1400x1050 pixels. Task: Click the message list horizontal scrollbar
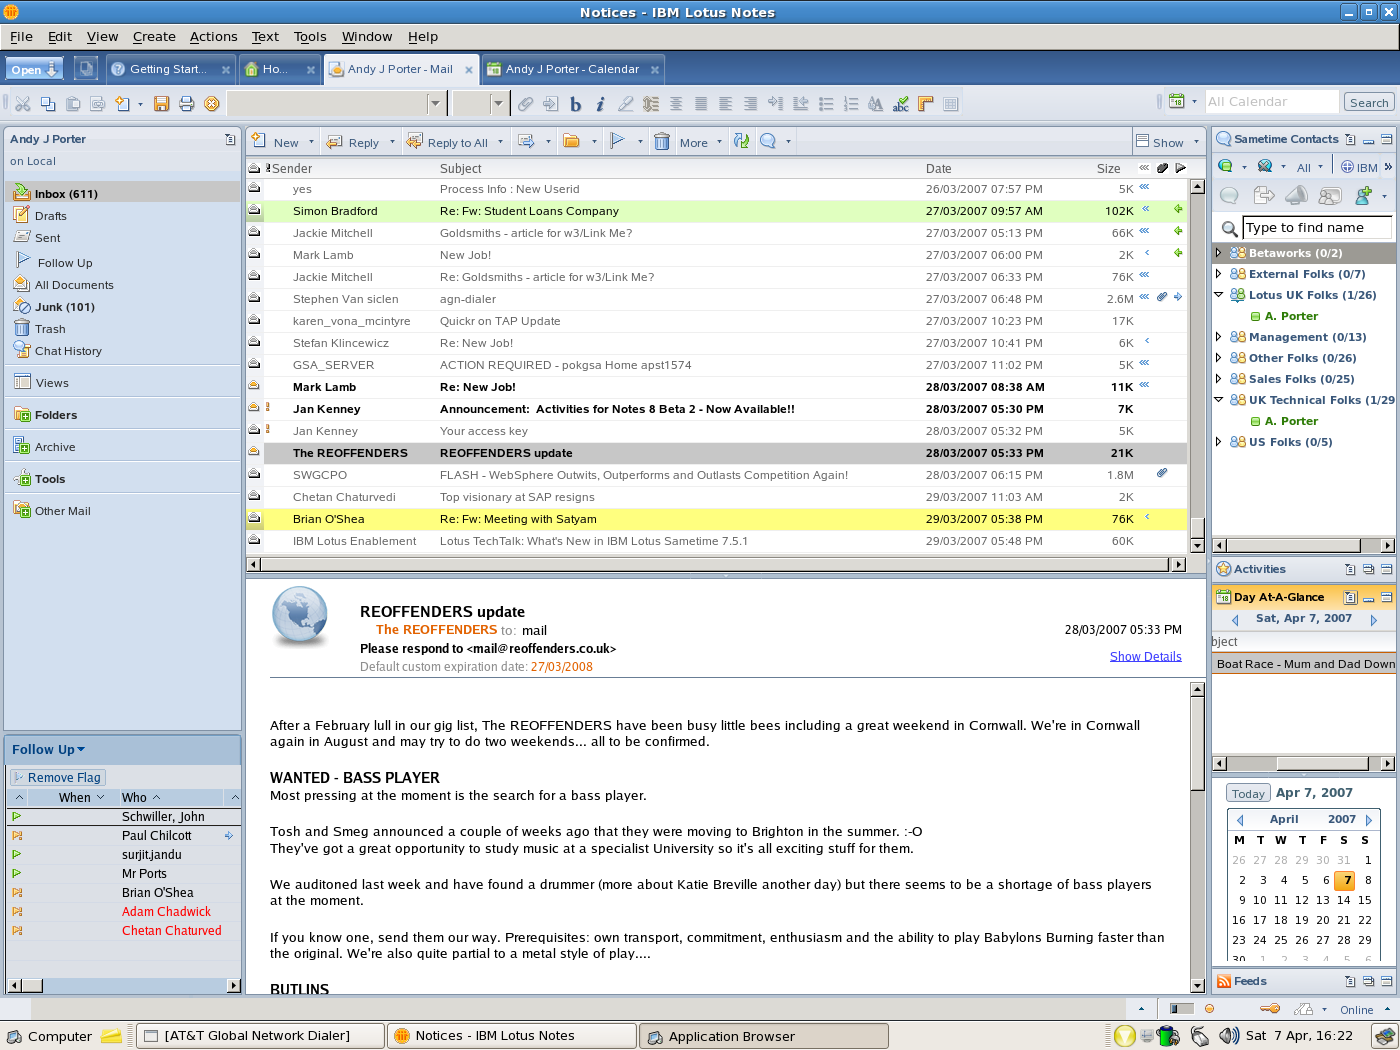coord(717,565)
